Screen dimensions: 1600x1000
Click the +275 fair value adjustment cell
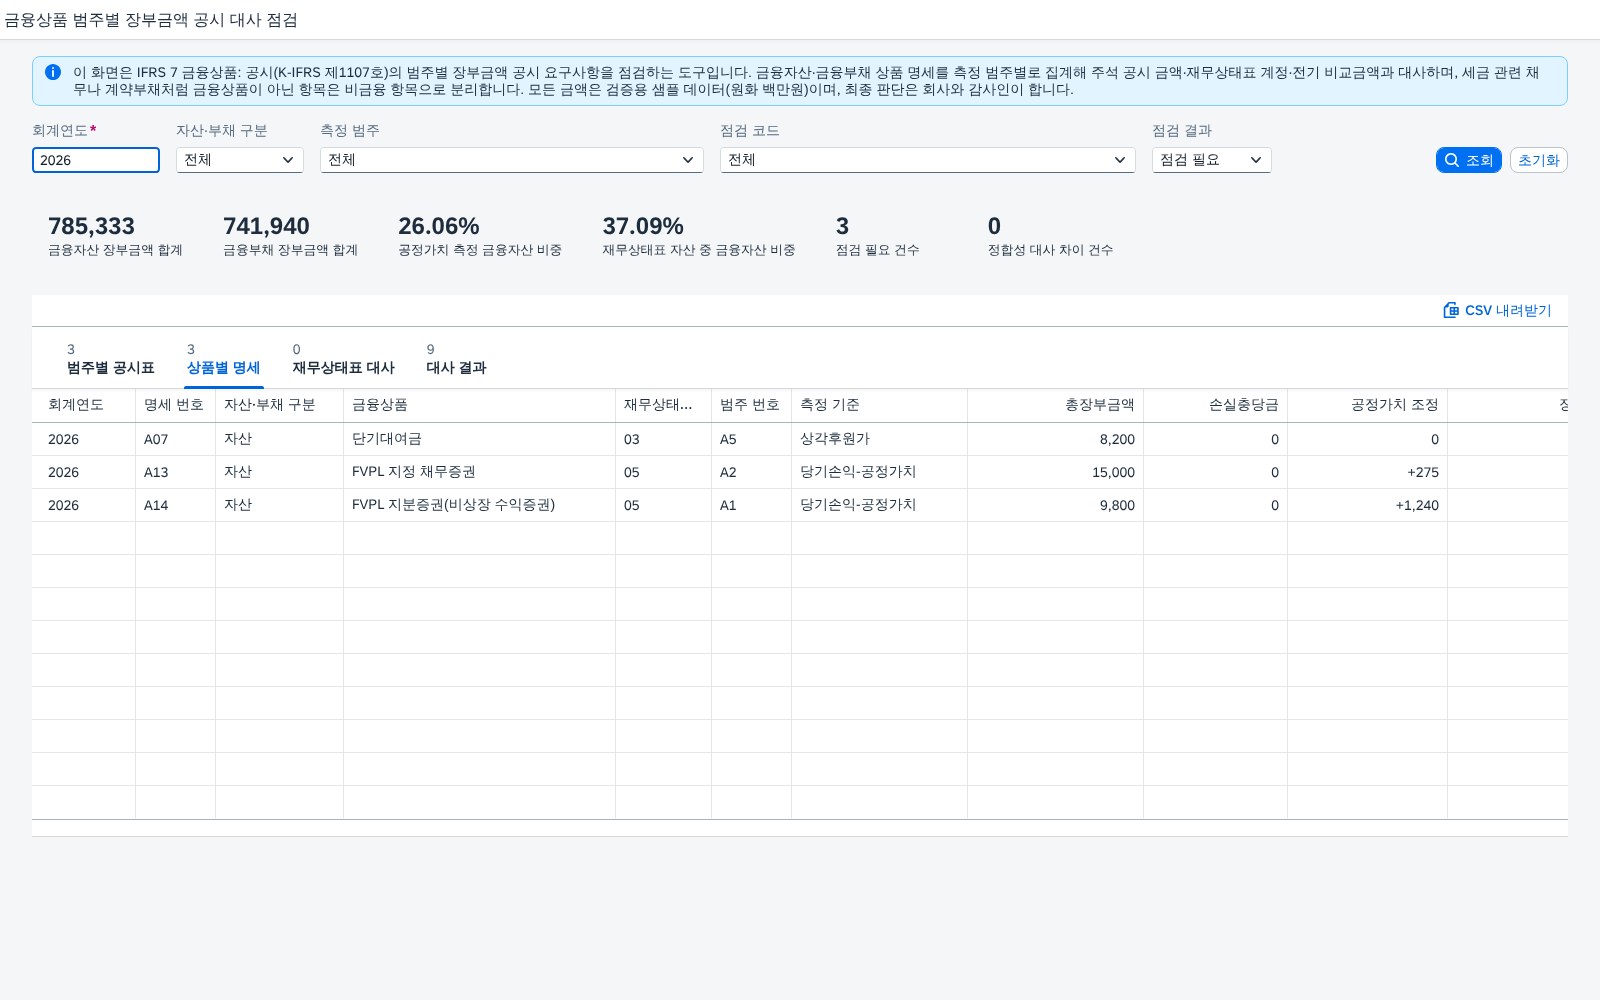click(1367, 472)
